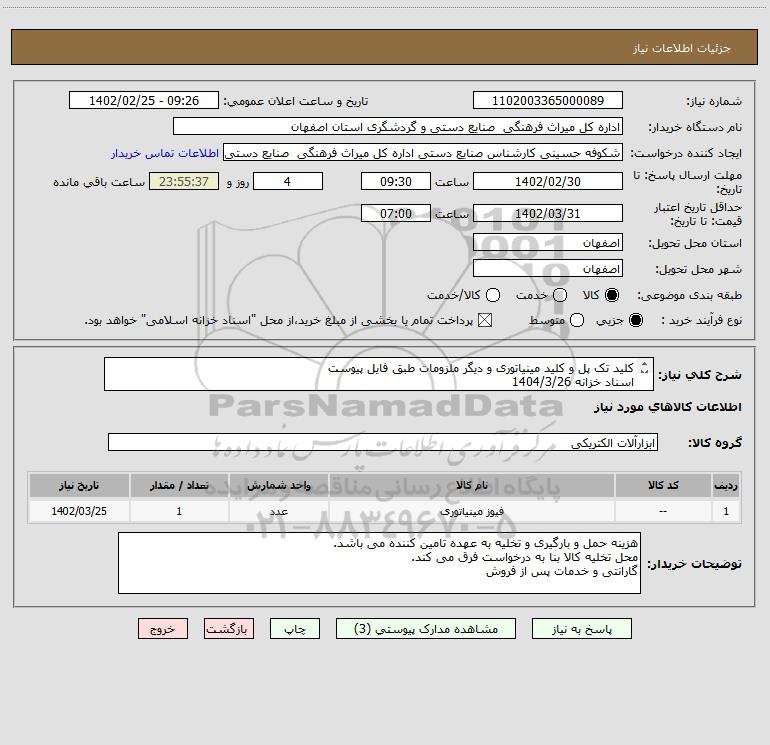Viewport: 770px width, 745px height.
Task: Click the شرح کلی نیاز description textbox
Action: click(379, 374)
